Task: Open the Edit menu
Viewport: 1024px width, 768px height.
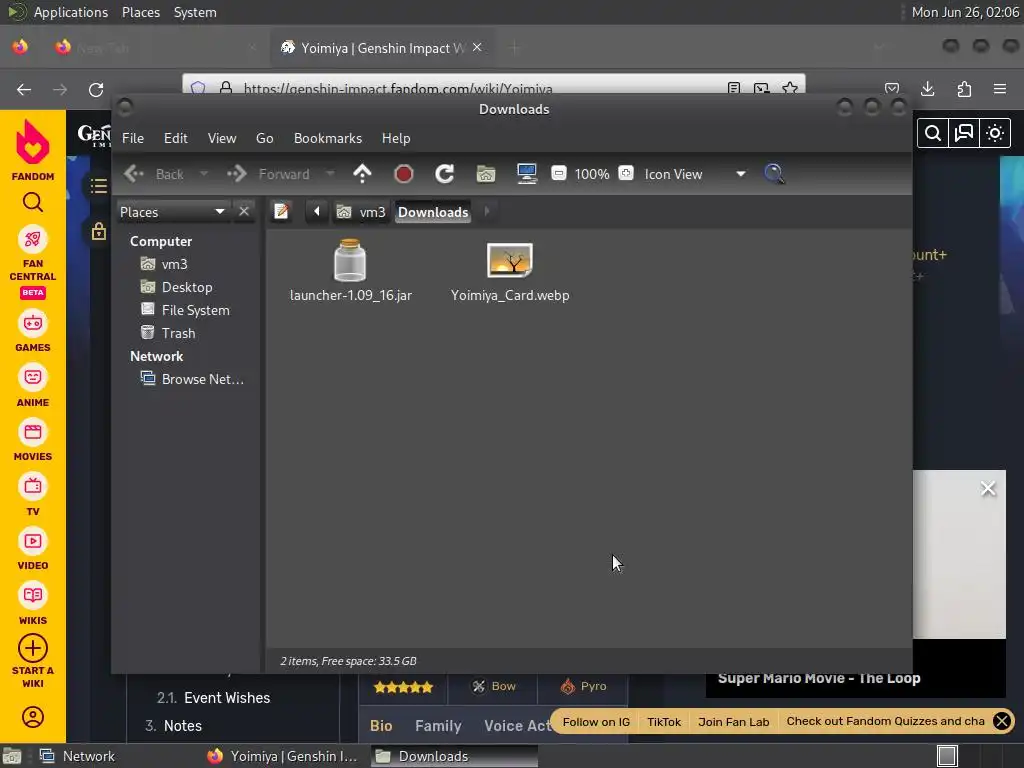Action: click(176, 138)
